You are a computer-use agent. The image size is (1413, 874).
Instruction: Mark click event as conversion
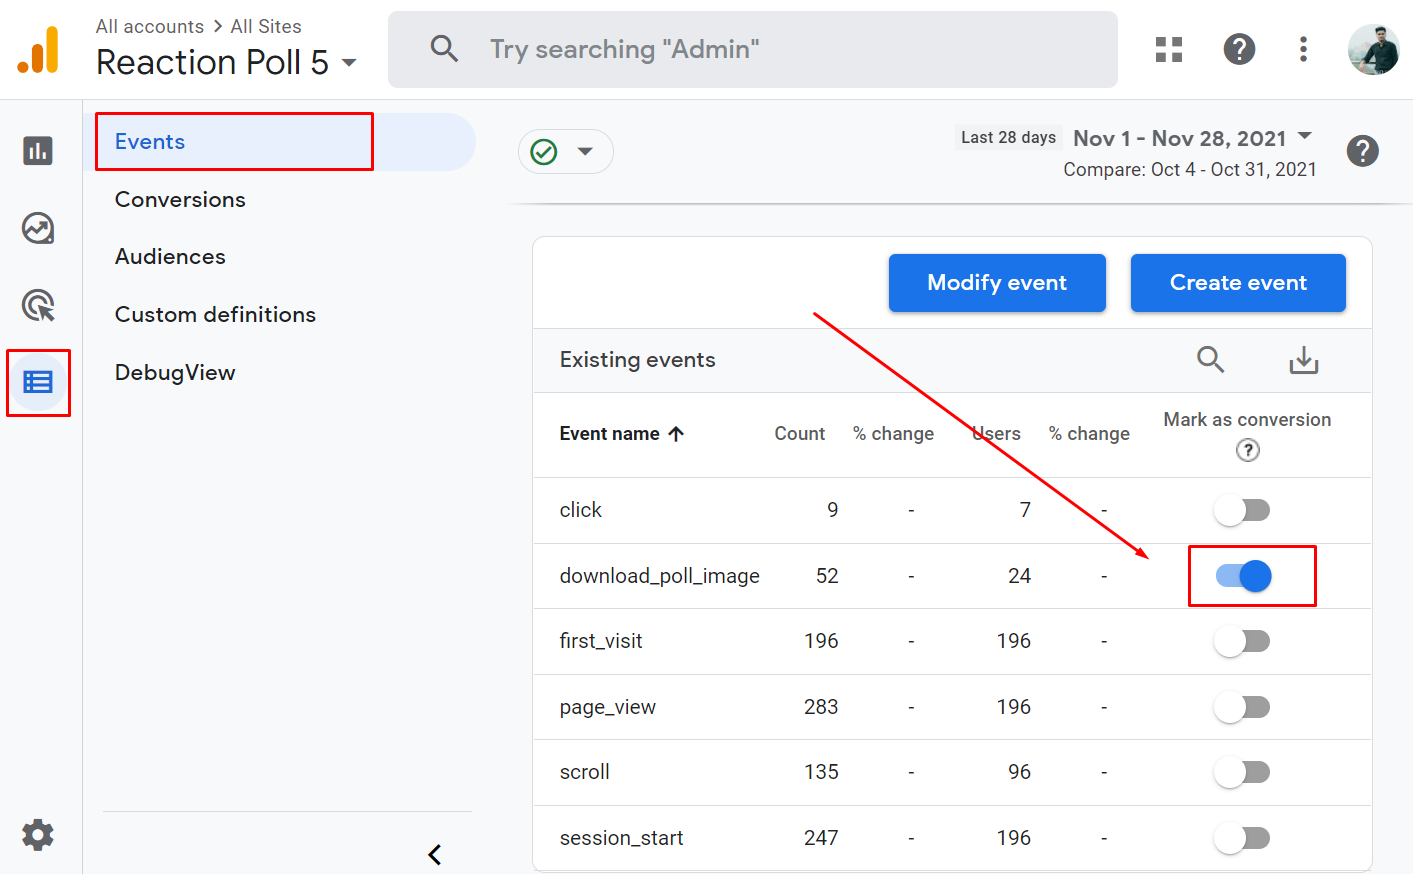pyautogui.click(x=1242, y=510)
